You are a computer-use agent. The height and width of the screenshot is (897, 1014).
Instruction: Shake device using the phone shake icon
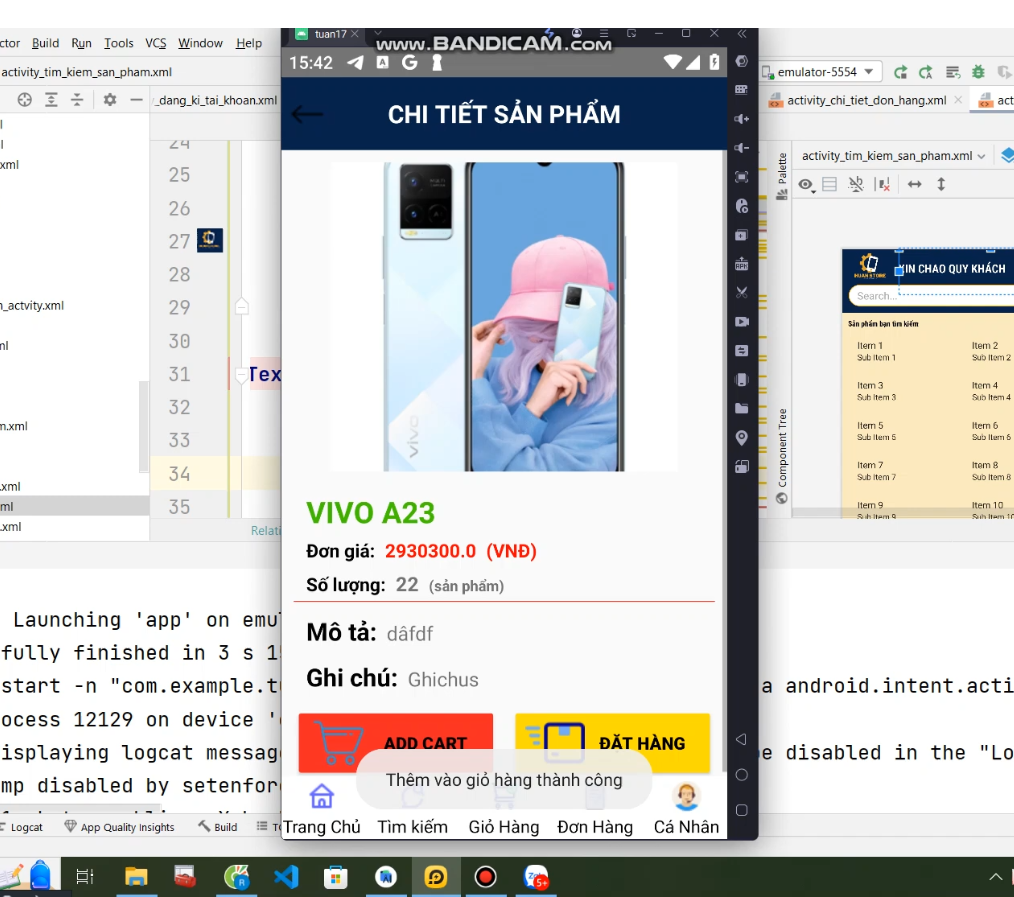[x=742, y=380]
